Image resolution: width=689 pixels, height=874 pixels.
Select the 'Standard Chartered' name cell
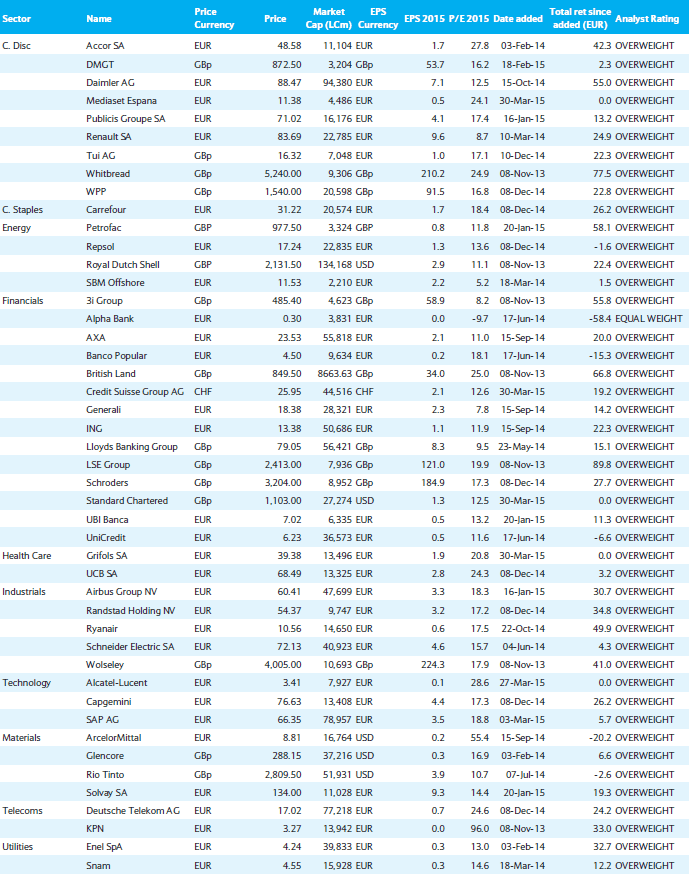pos(127,501)
